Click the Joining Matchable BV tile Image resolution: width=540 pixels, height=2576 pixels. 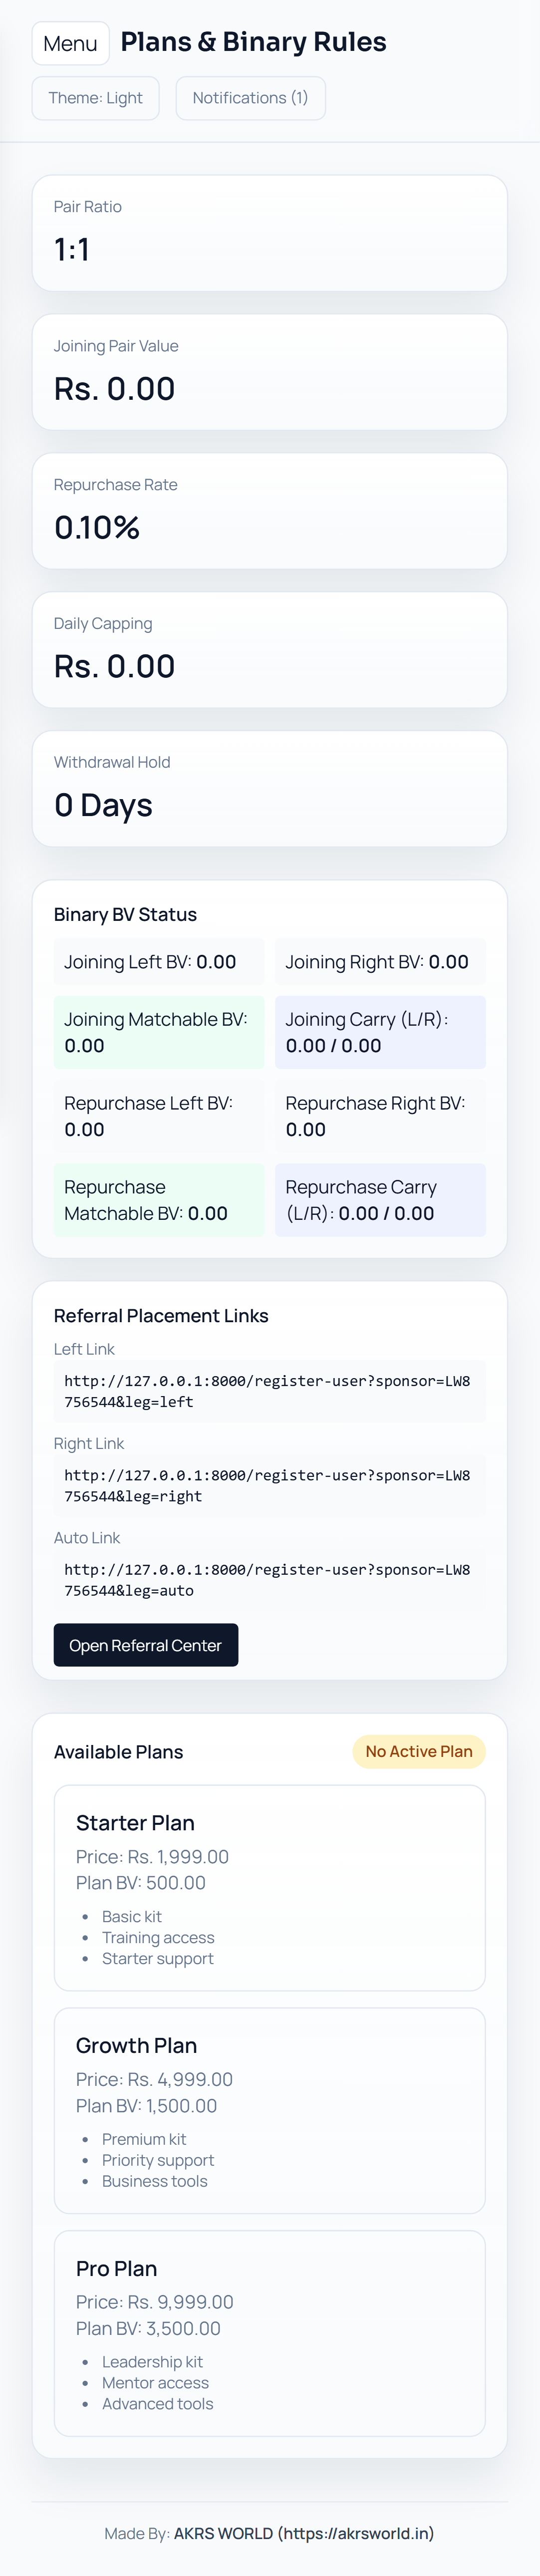point(158,1032)
